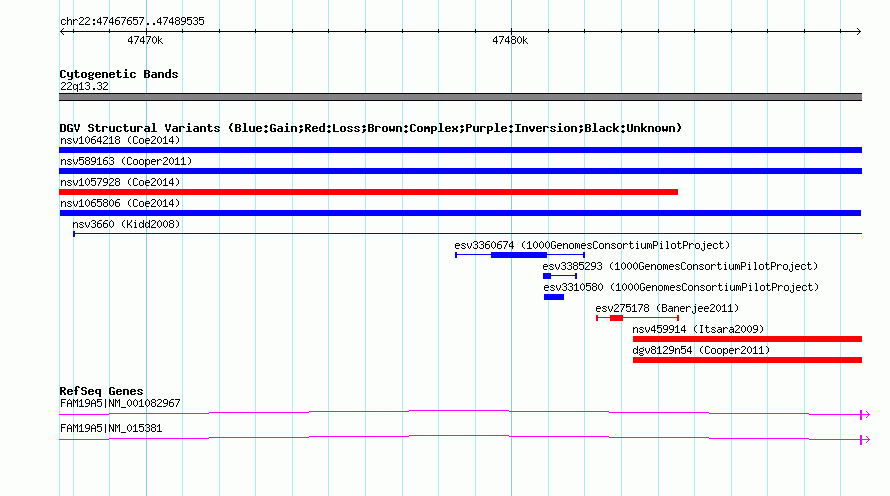Click the blue esv3385293 variant glyph

(560, 276)
